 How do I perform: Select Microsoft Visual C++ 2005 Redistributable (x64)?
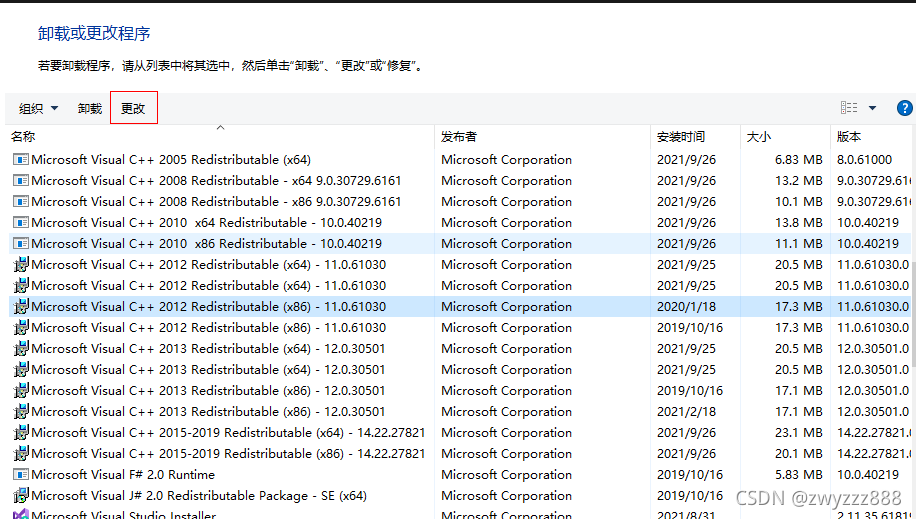tap(171, 160)
